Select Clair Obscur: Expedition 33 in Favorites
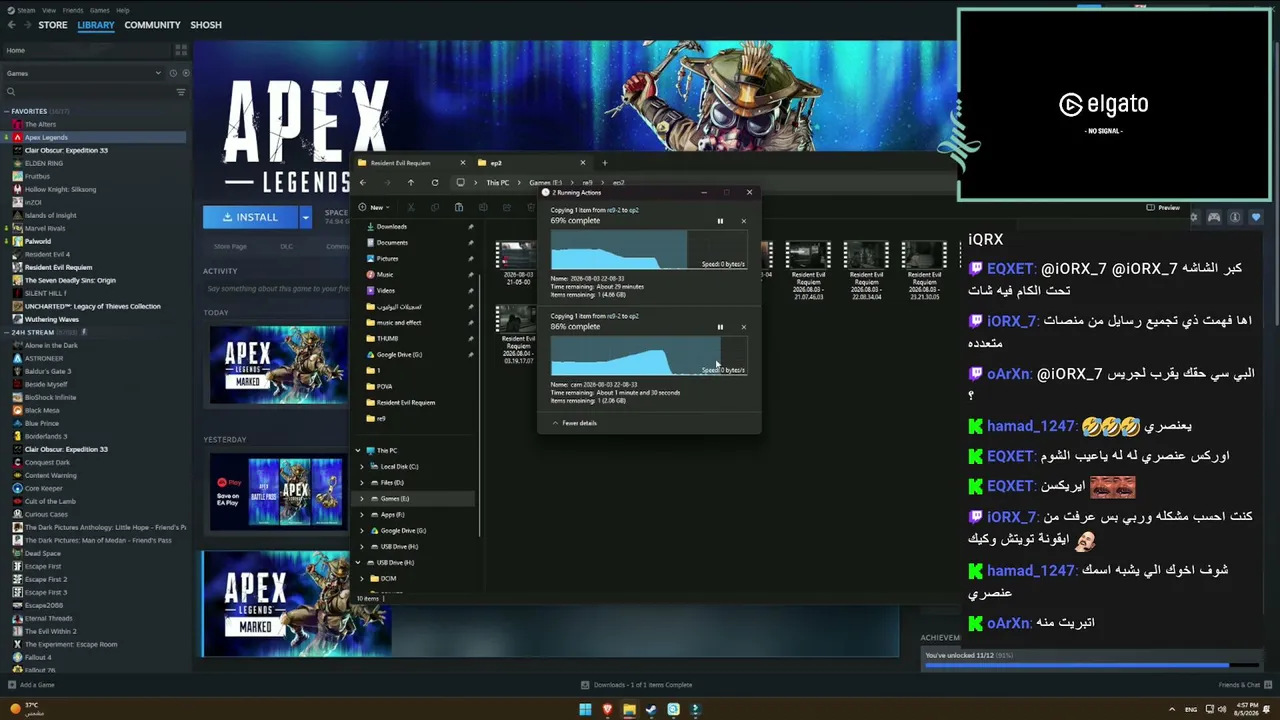This screenshot has height=720, width=1280. coord(66,150)
